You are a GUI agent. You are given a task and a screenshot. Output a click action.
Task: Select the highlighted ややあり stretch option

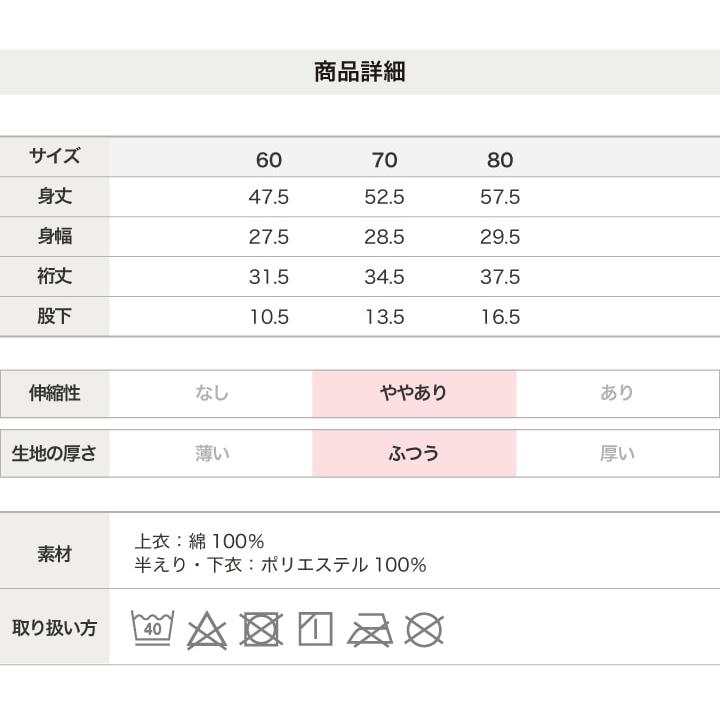coord(414,393)
